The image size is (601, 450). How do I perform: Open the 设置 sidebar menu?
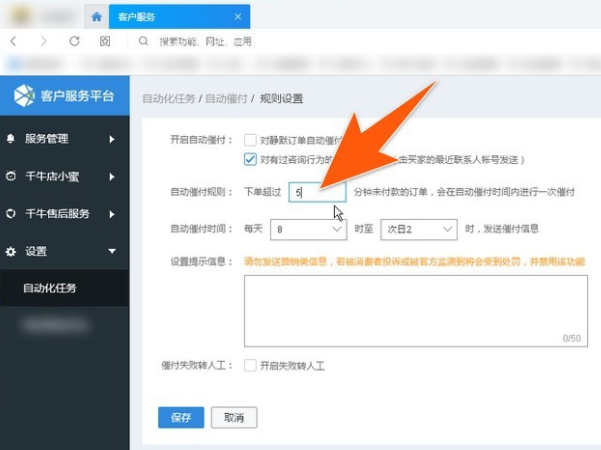tap(64, 251)
